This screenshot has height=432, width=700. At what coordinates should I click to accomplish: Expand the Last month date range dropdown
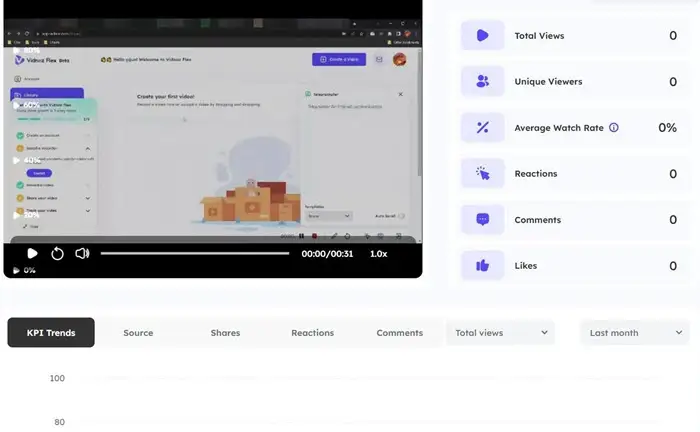click(634, 333)
